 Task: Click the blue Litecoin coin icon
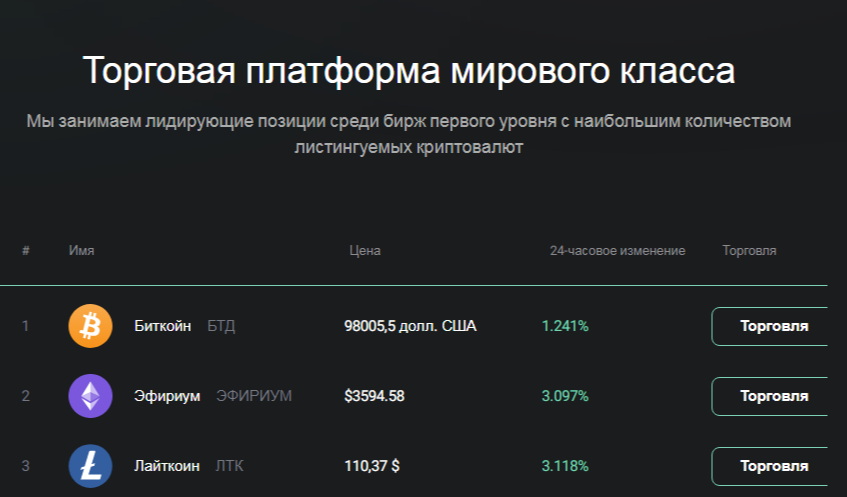[x=90, y=466]
